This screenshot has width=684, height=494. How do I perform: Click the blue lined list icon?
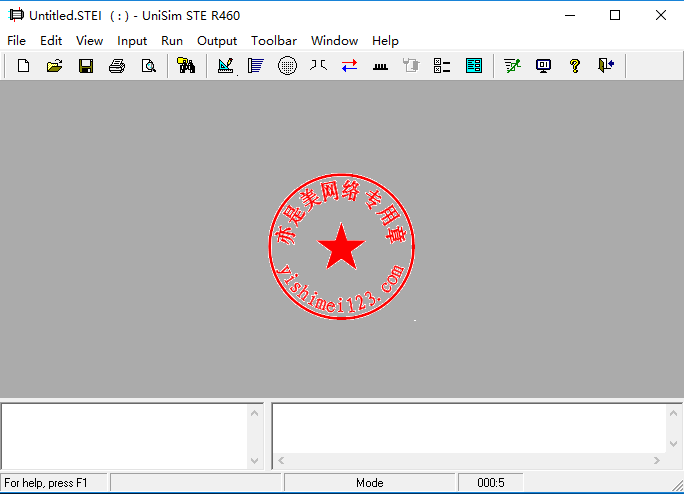(x=256, y=66)
